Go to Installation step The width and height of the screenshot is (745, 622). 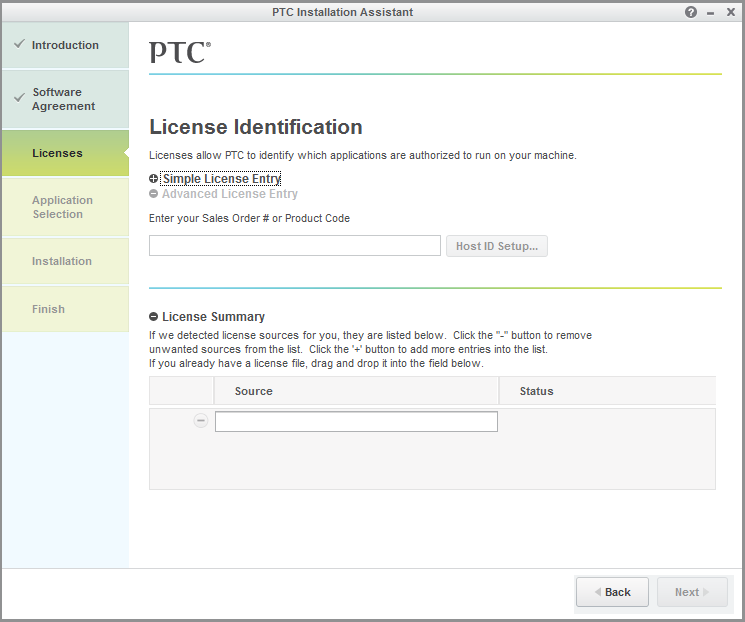pos(66,261)
